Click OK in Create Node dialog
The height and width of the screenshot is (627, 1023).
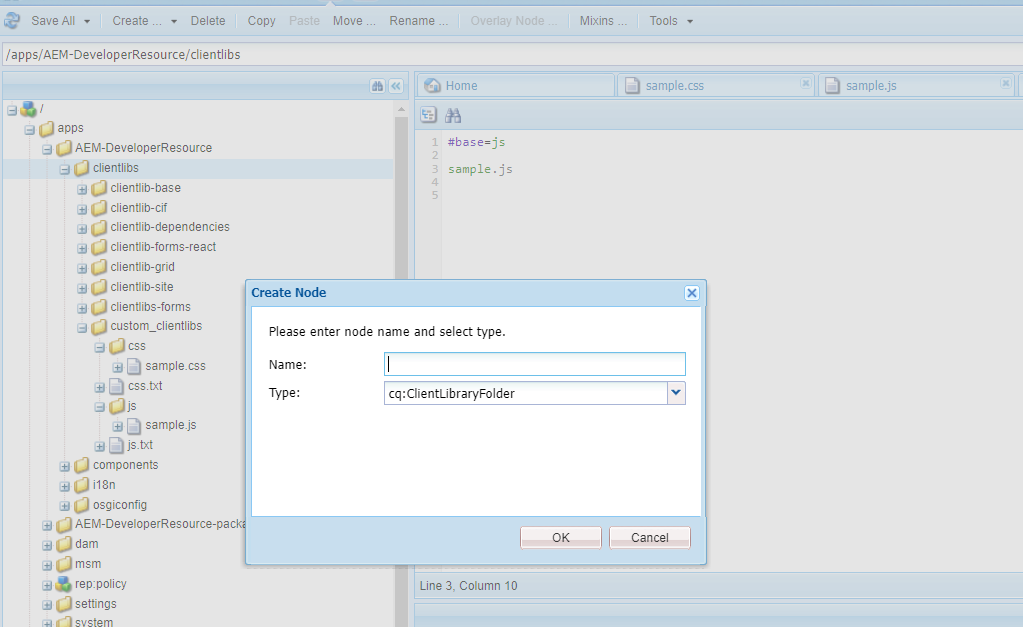pos(560,537)
